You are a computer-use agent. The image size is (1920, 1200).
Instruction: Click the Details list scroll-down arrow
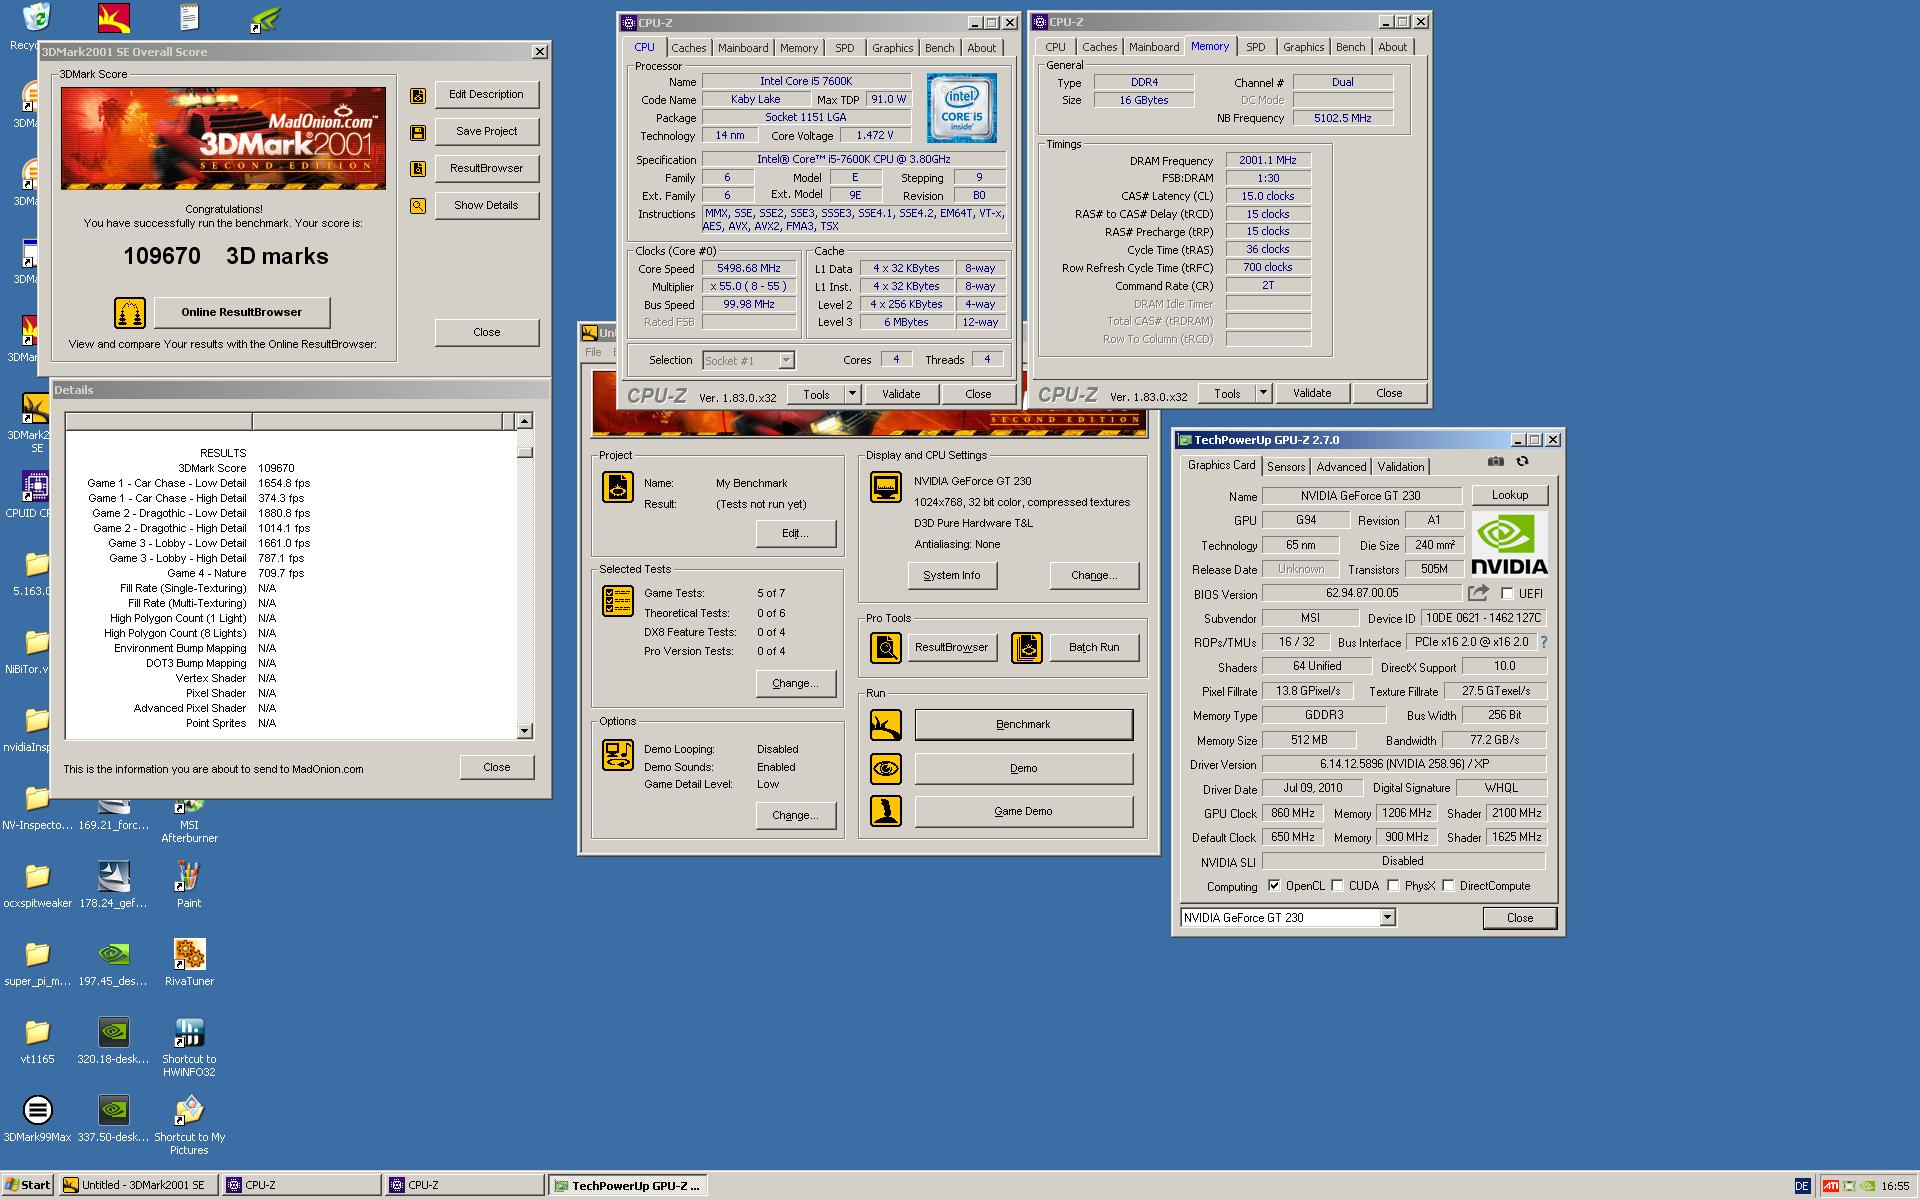tap(525, 731)
